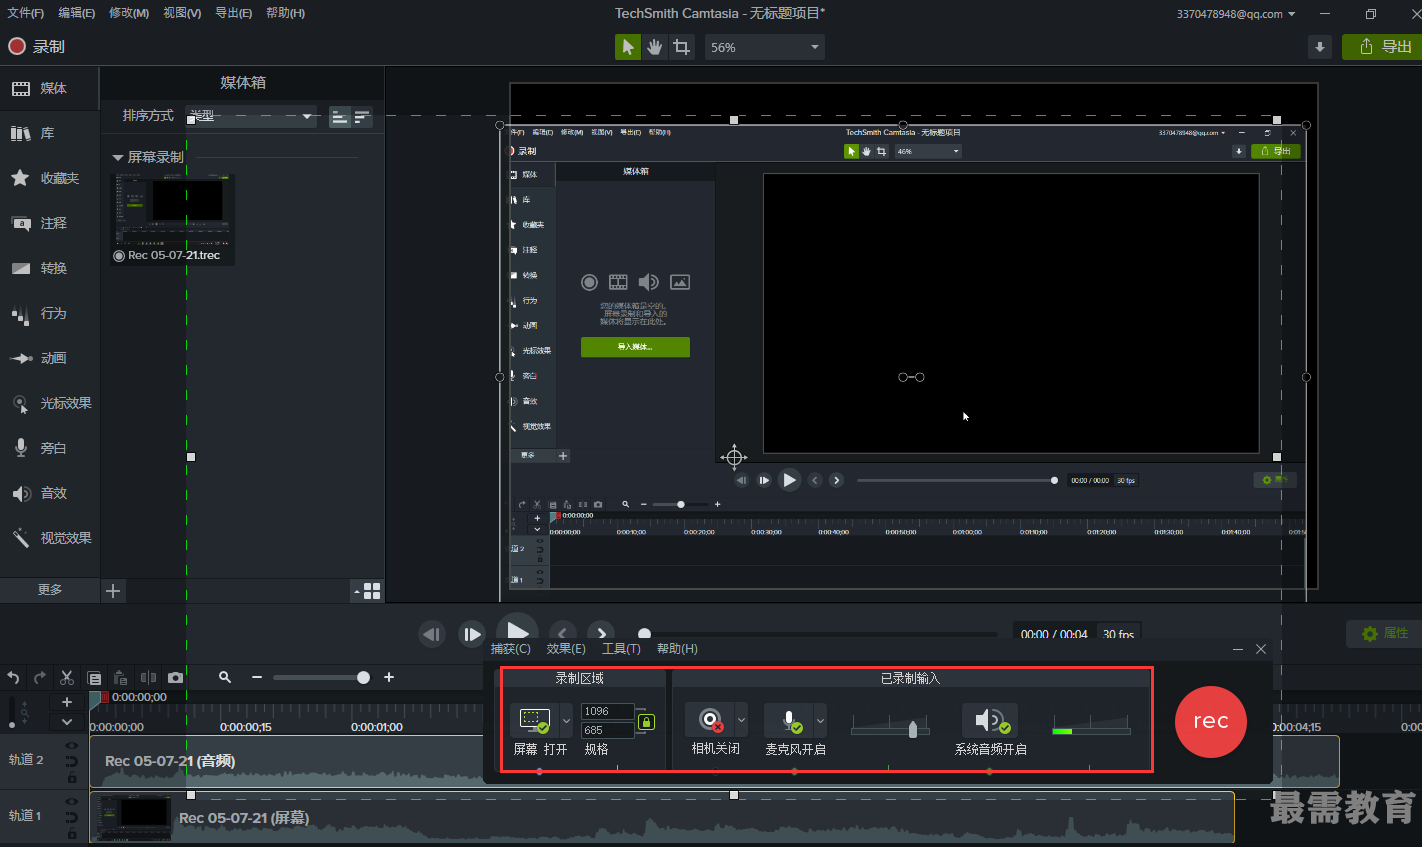The width and height of the screenshot is (1422, 847).
Task: Click the green 导出 export button
Action: coord(1382,47)
